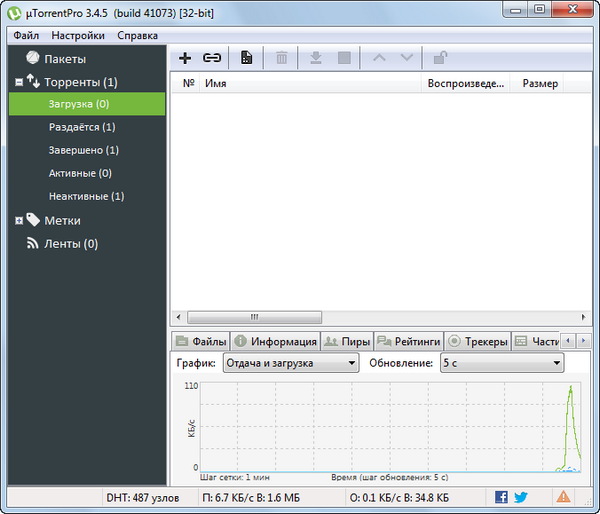Click the Add Torrent from URL link icon
The image size is (600, 514).
pyautogui.click(x=212, y=58)
